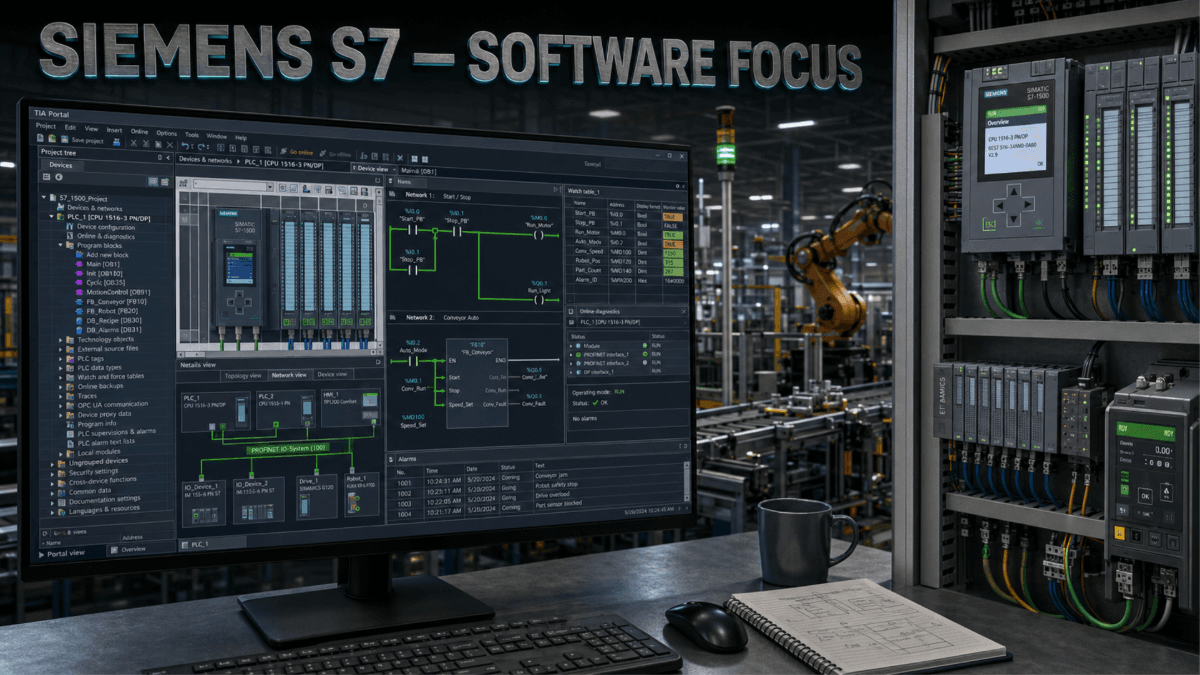The image size is (1200, 675).
Task: Open the Main [OB1] block
Action: [x=98, y=264]
